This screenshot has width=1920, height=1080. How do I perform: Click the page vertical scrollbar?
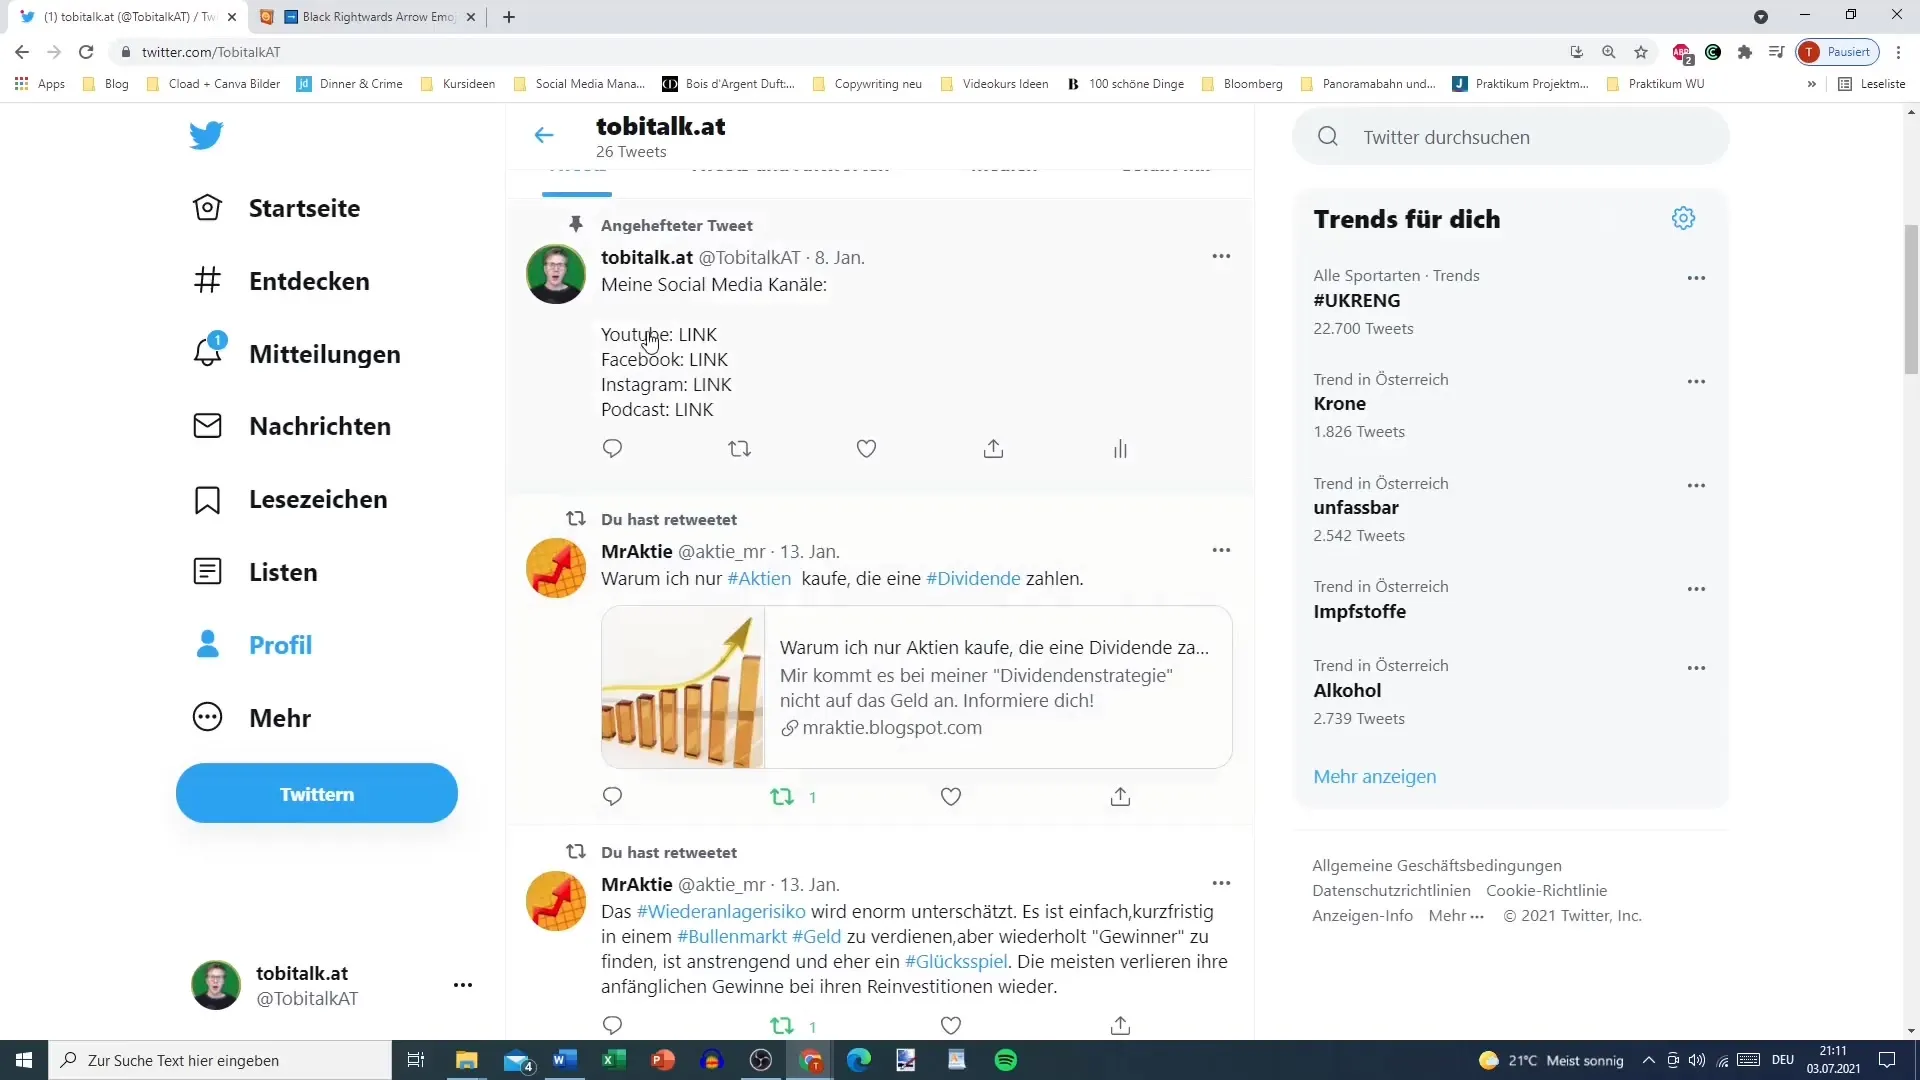pyautogui.click(x=1912, y=300)
